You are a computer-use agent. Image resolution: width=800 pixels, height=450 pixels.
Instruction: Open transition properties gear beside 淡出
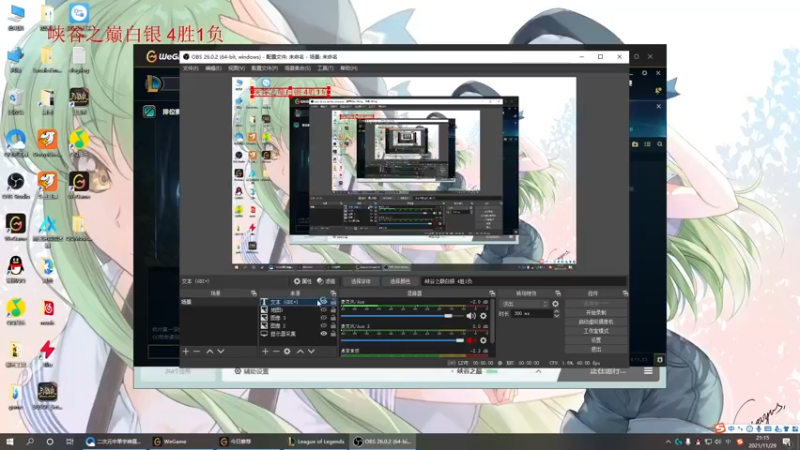(x=556, y=304)
